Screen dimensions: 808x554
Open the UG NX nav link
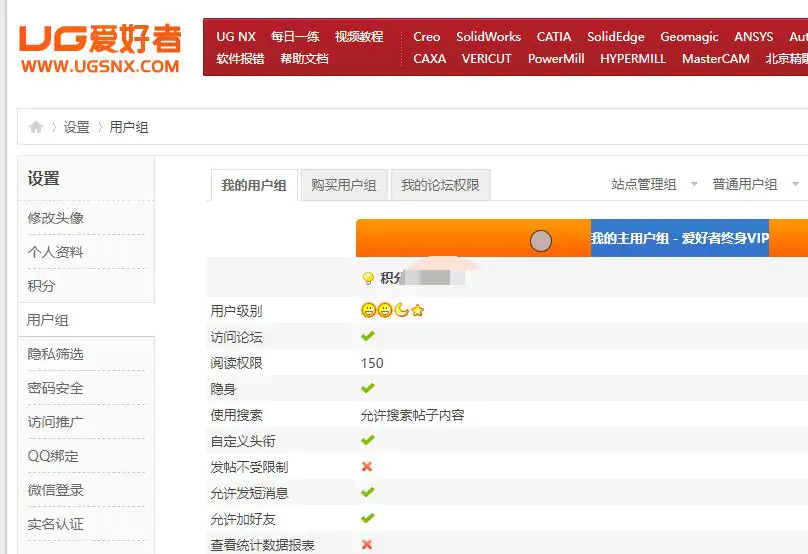[236, 37]
